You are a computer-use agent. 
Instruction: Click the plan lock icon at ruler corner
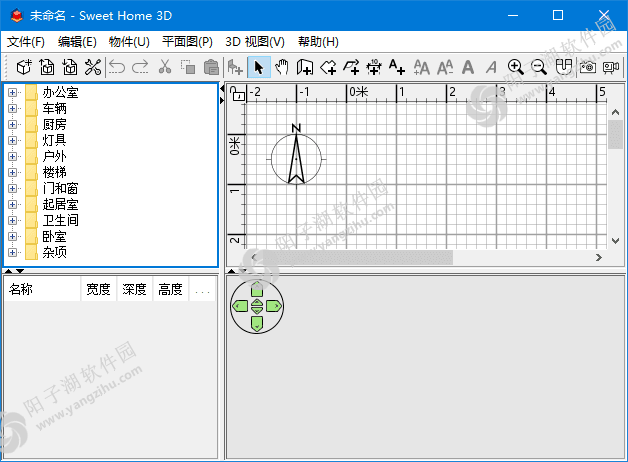(237, 94)
